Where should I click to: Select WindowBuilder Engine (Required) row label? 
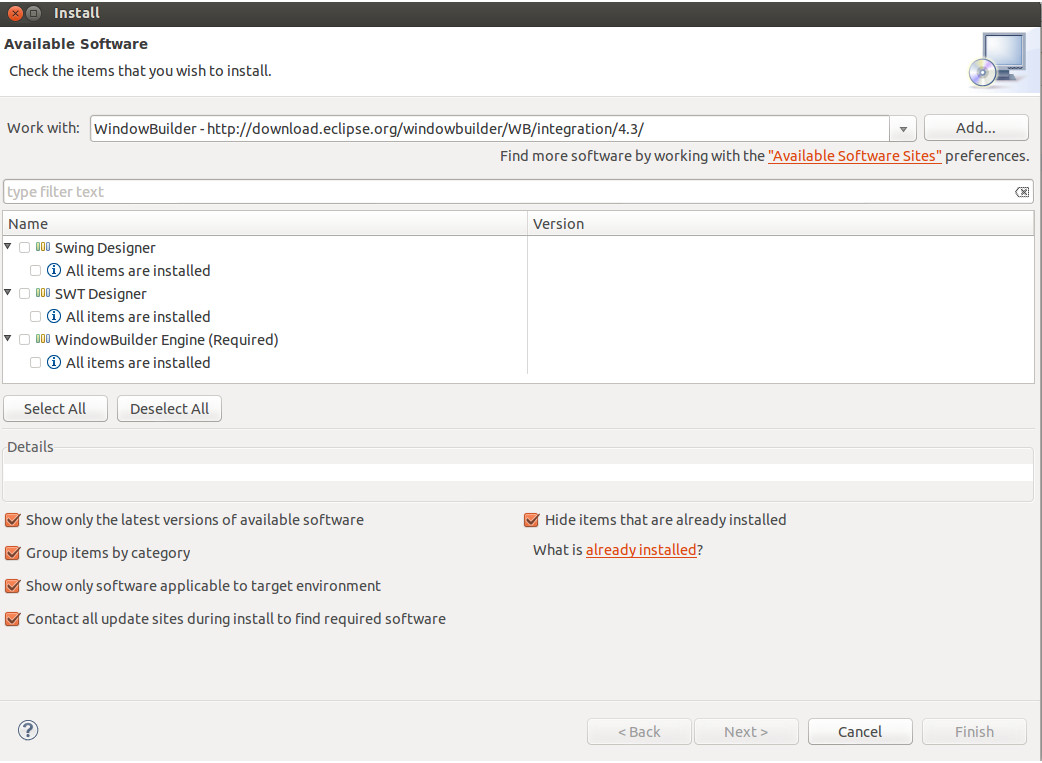[x=166, y=340]
